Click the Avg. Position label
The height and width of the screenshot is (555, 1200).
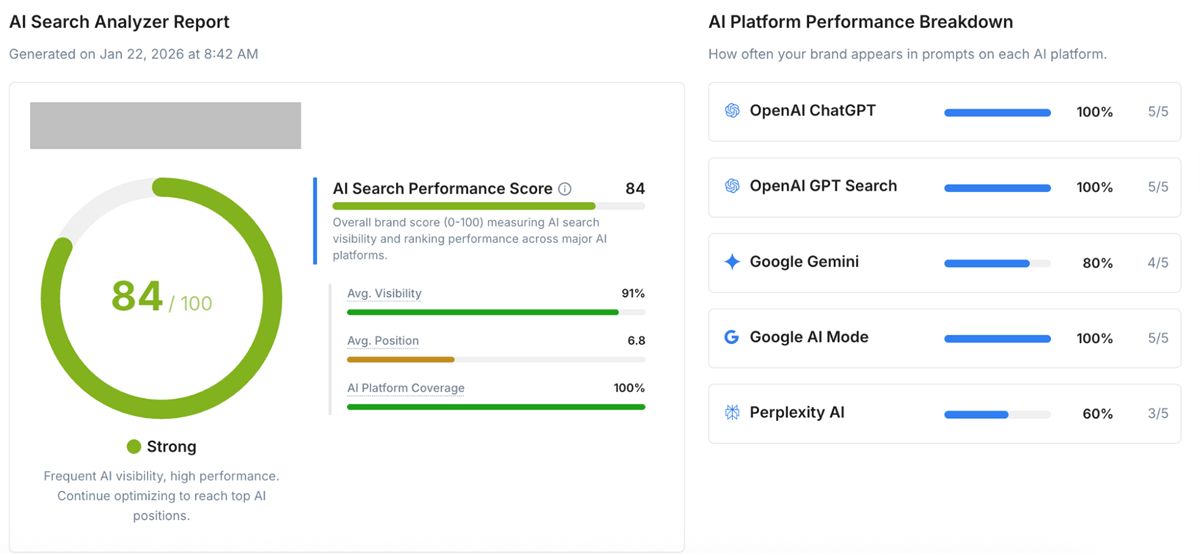(383, 341)
